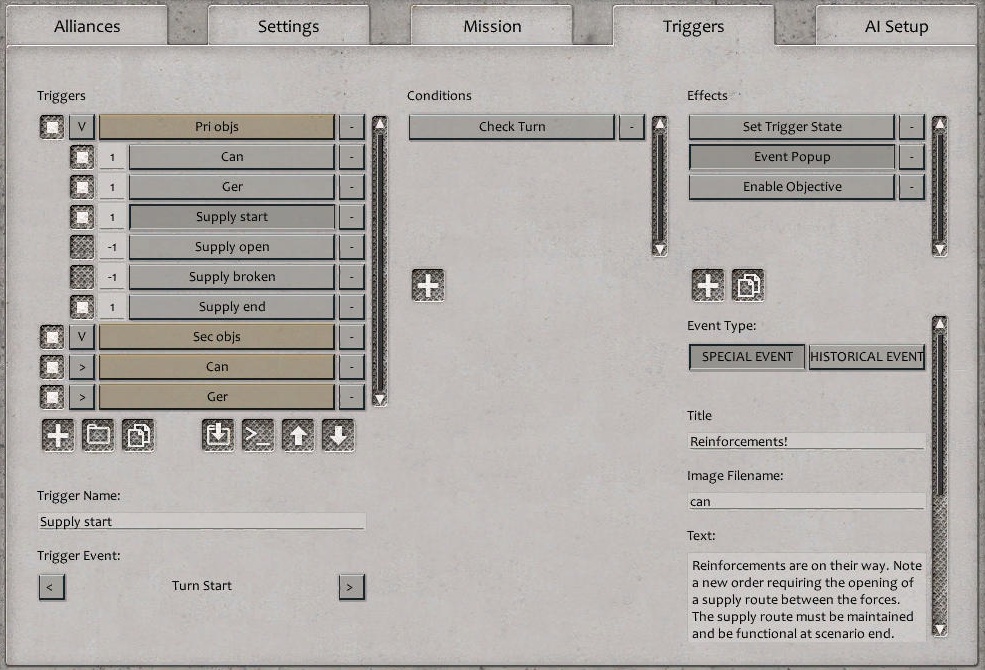
Task: Toggle the checkbox beside Pri objs
Action: pos(51,126)
